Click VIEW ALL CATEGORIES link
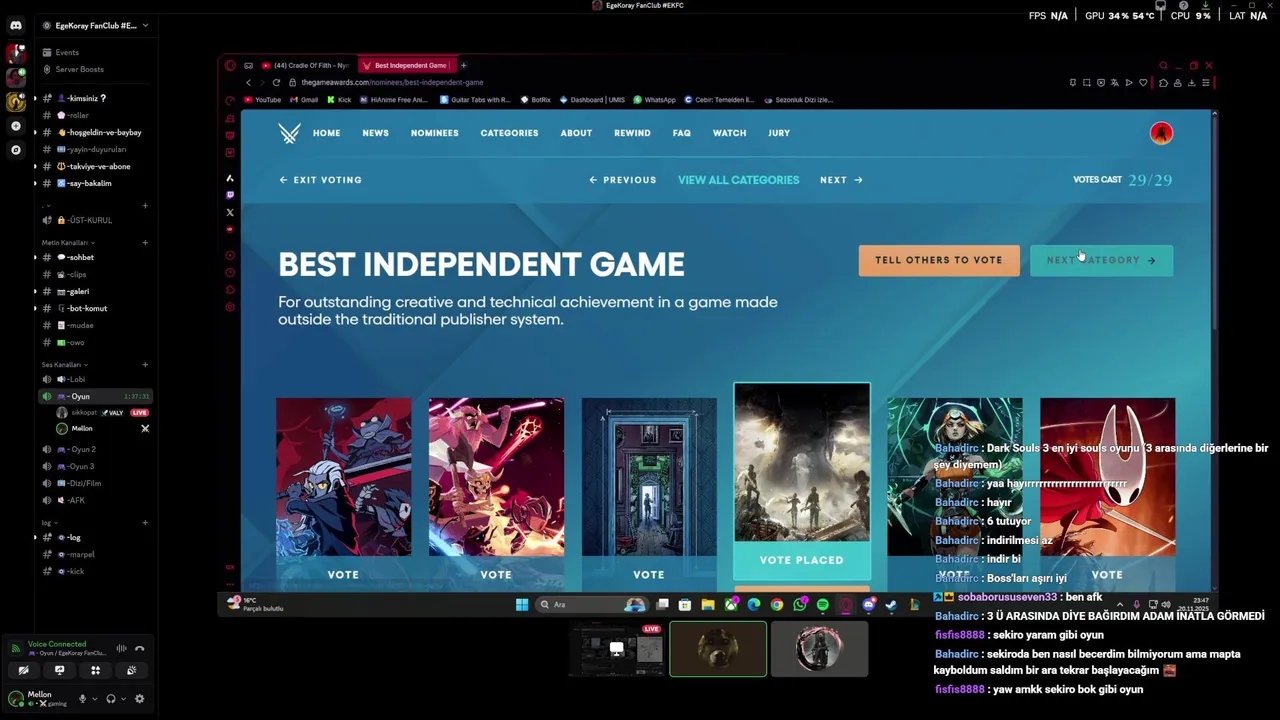Viewport: 1280px width, 720px height. (738, 180)
